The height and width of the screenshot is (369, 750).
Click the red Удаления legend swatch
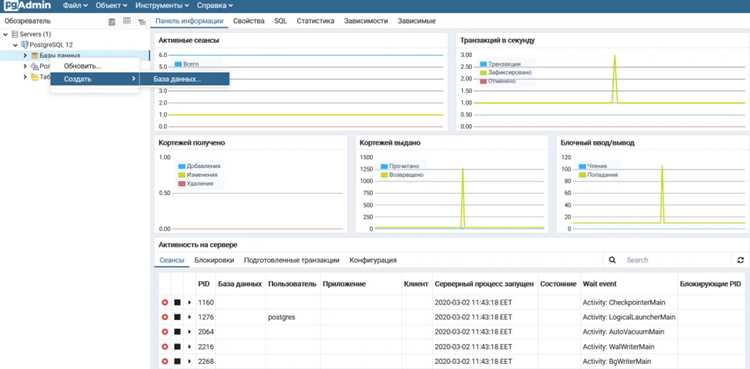point(182,184)
